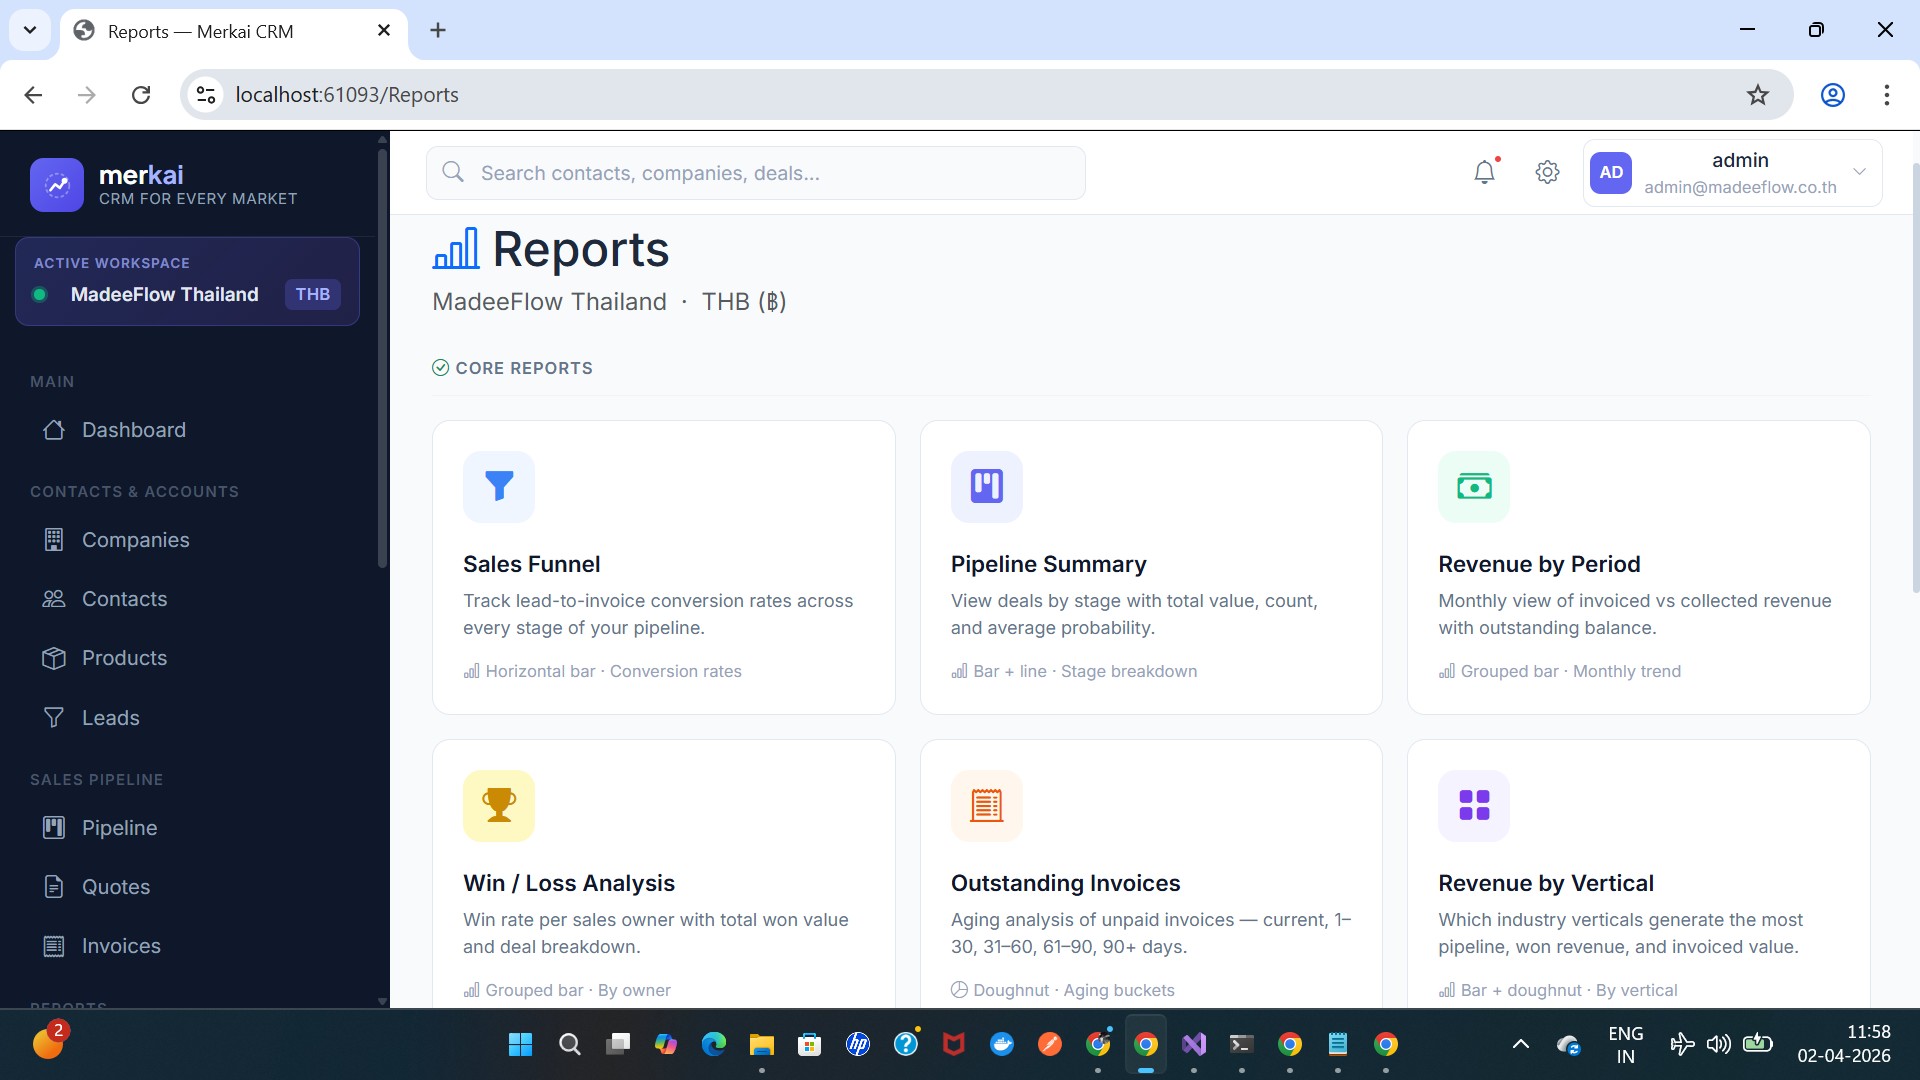Image resolution: width=1920 pixels, height=1080 pixels.
Task: Click the Win / Loss trophy icon
Action: click(x=499, y=805)
